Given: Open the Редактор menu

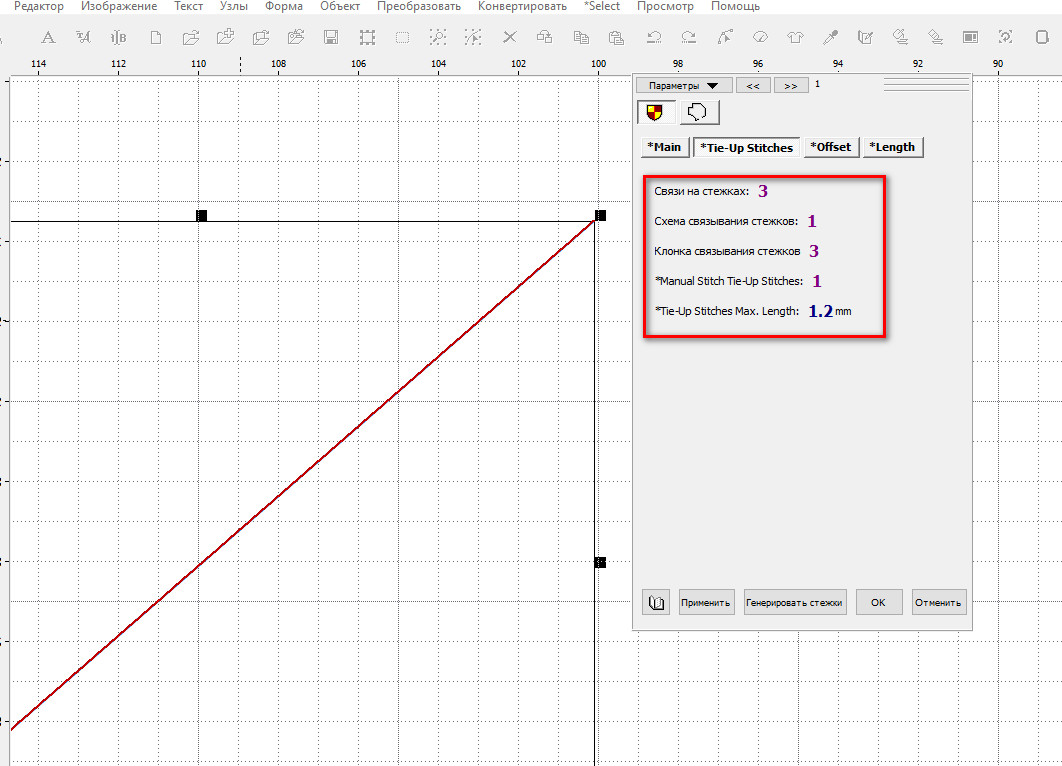Looking at the screenshot, I should click(39, 6).
